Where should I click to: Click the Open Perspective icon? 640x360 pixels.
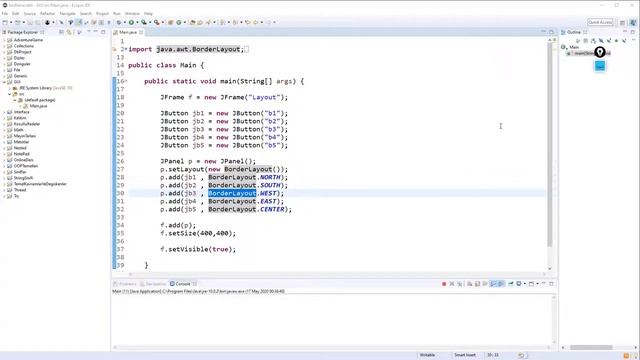pyautogui.click(x=622, y=22)
